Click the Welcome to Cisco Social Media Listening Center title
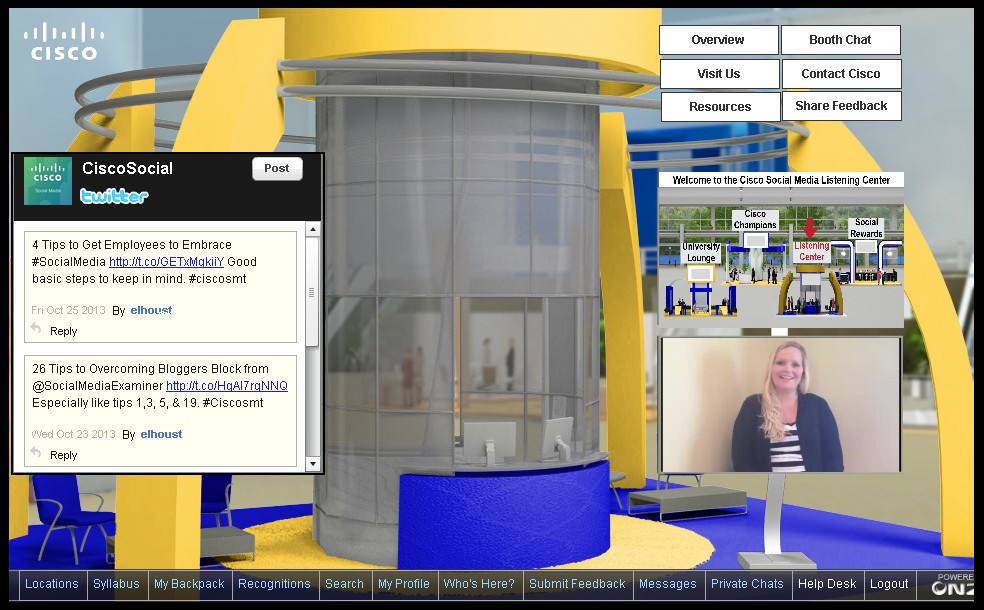Viewport: 984px width, 610px height. [781, 180]
